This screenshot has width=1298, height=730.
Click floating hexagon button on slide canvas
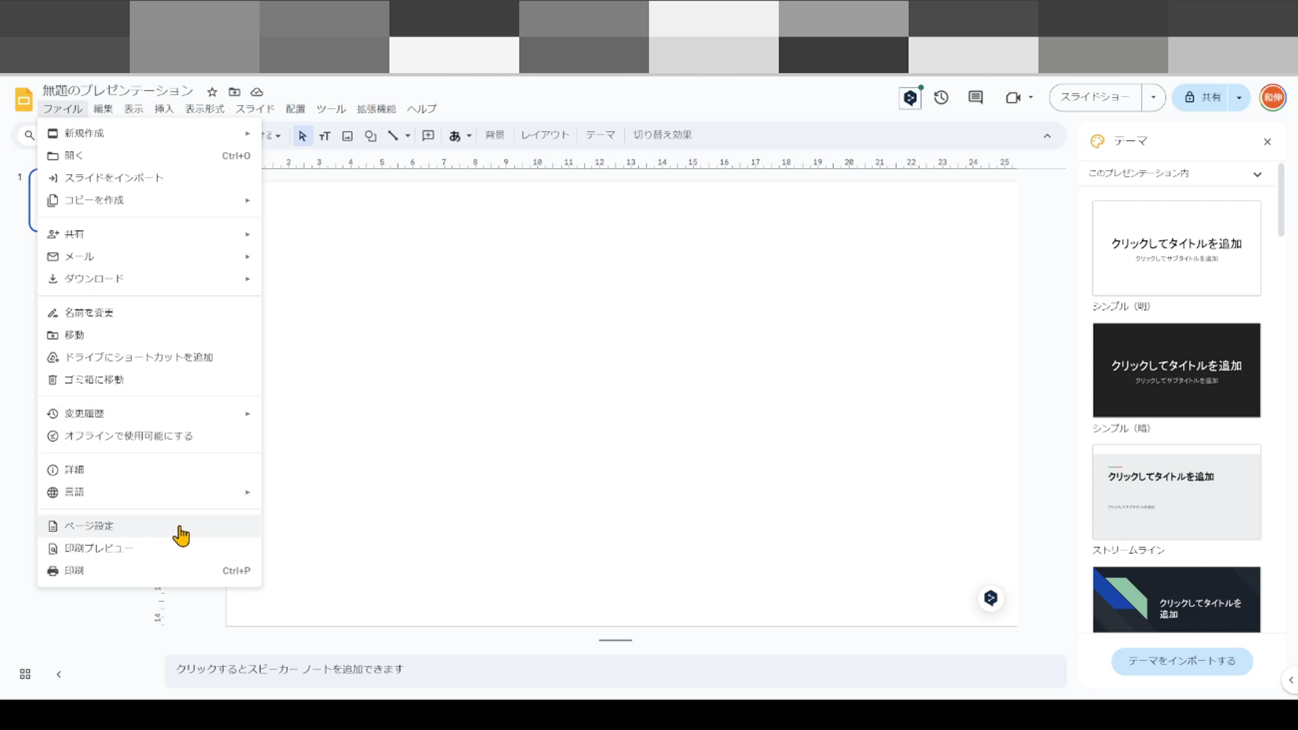pyautogui.click(x=990, y=598)
